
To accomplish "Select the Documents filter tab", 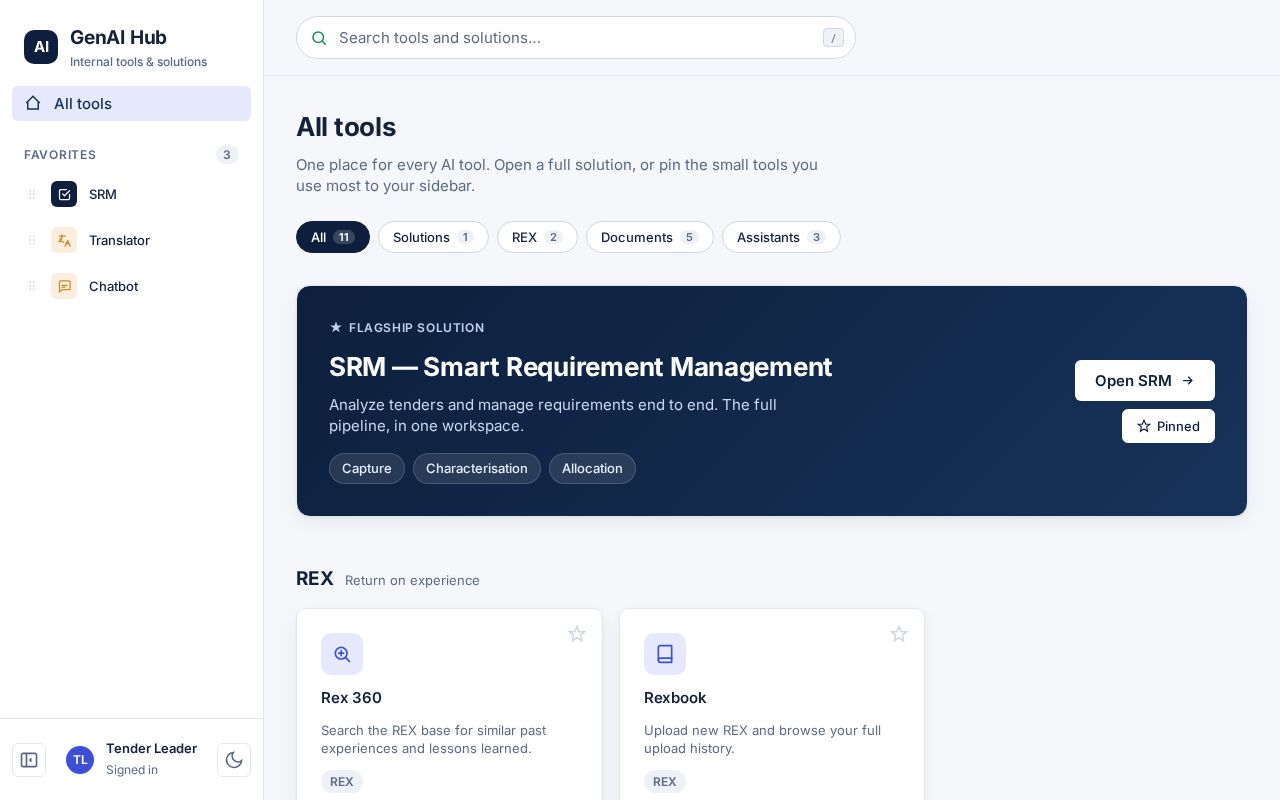I will point(650,237).
